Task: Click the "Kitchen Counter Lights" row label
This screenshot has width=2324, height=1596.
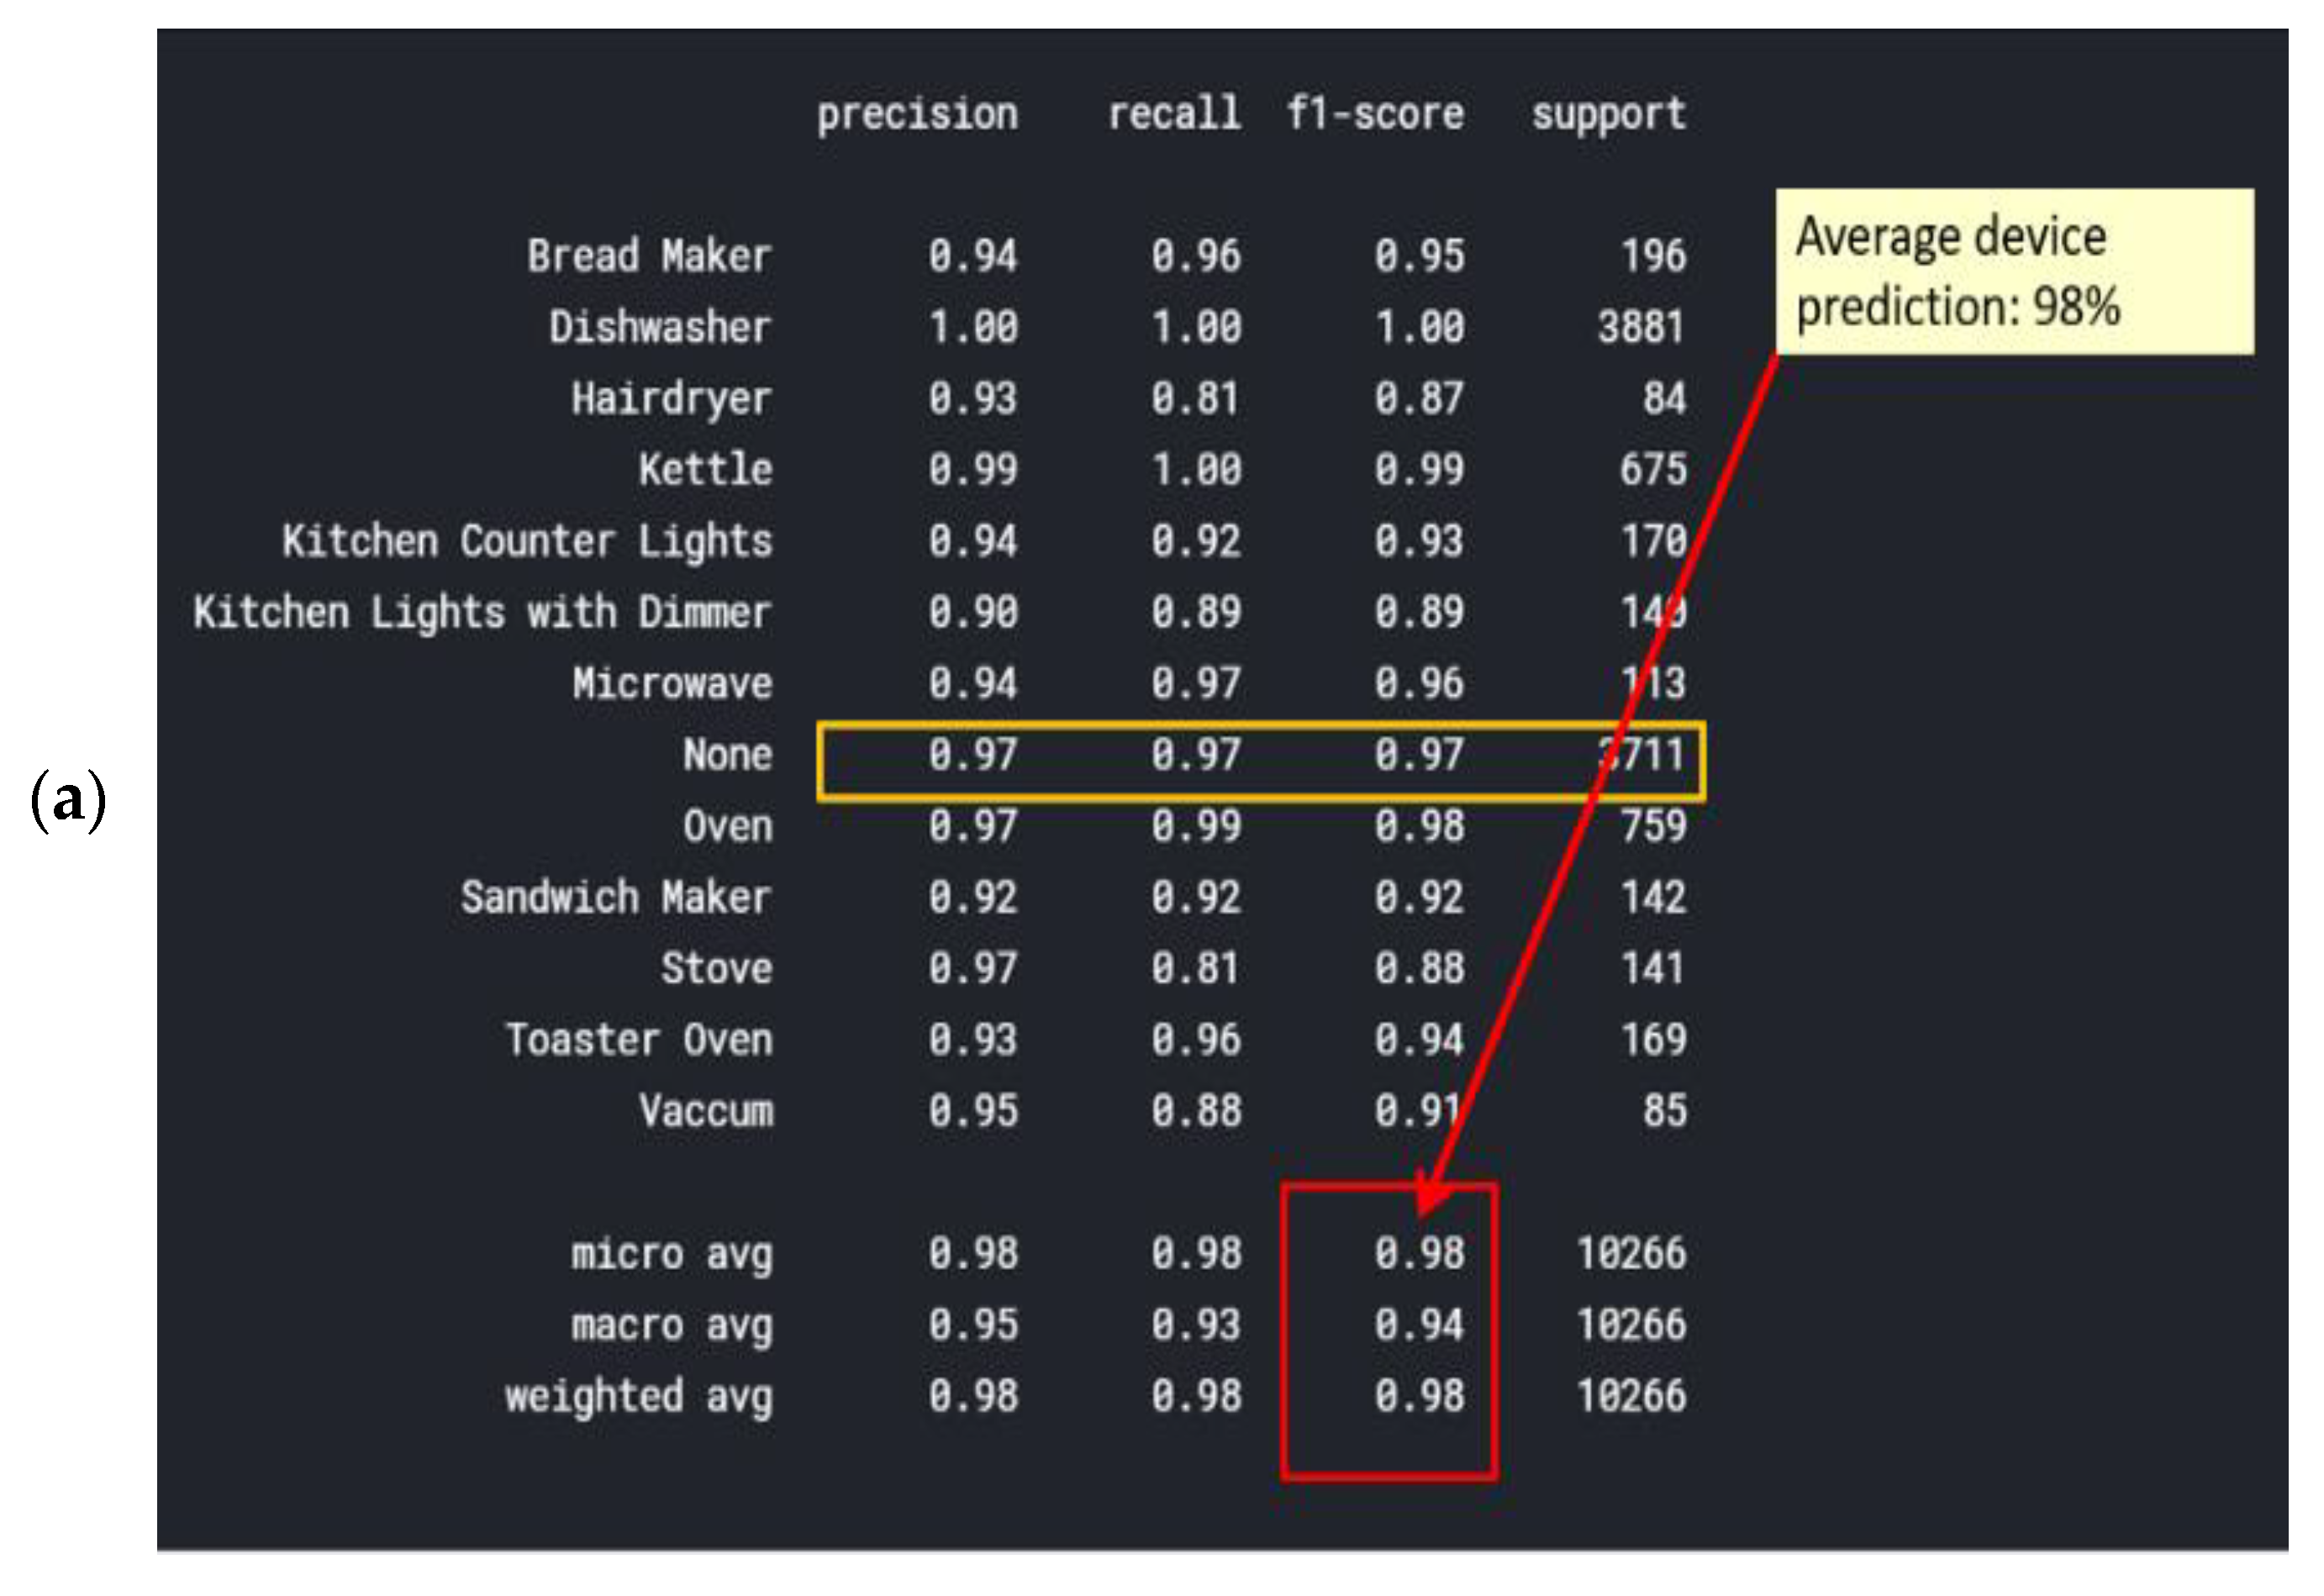Action: 527,541
